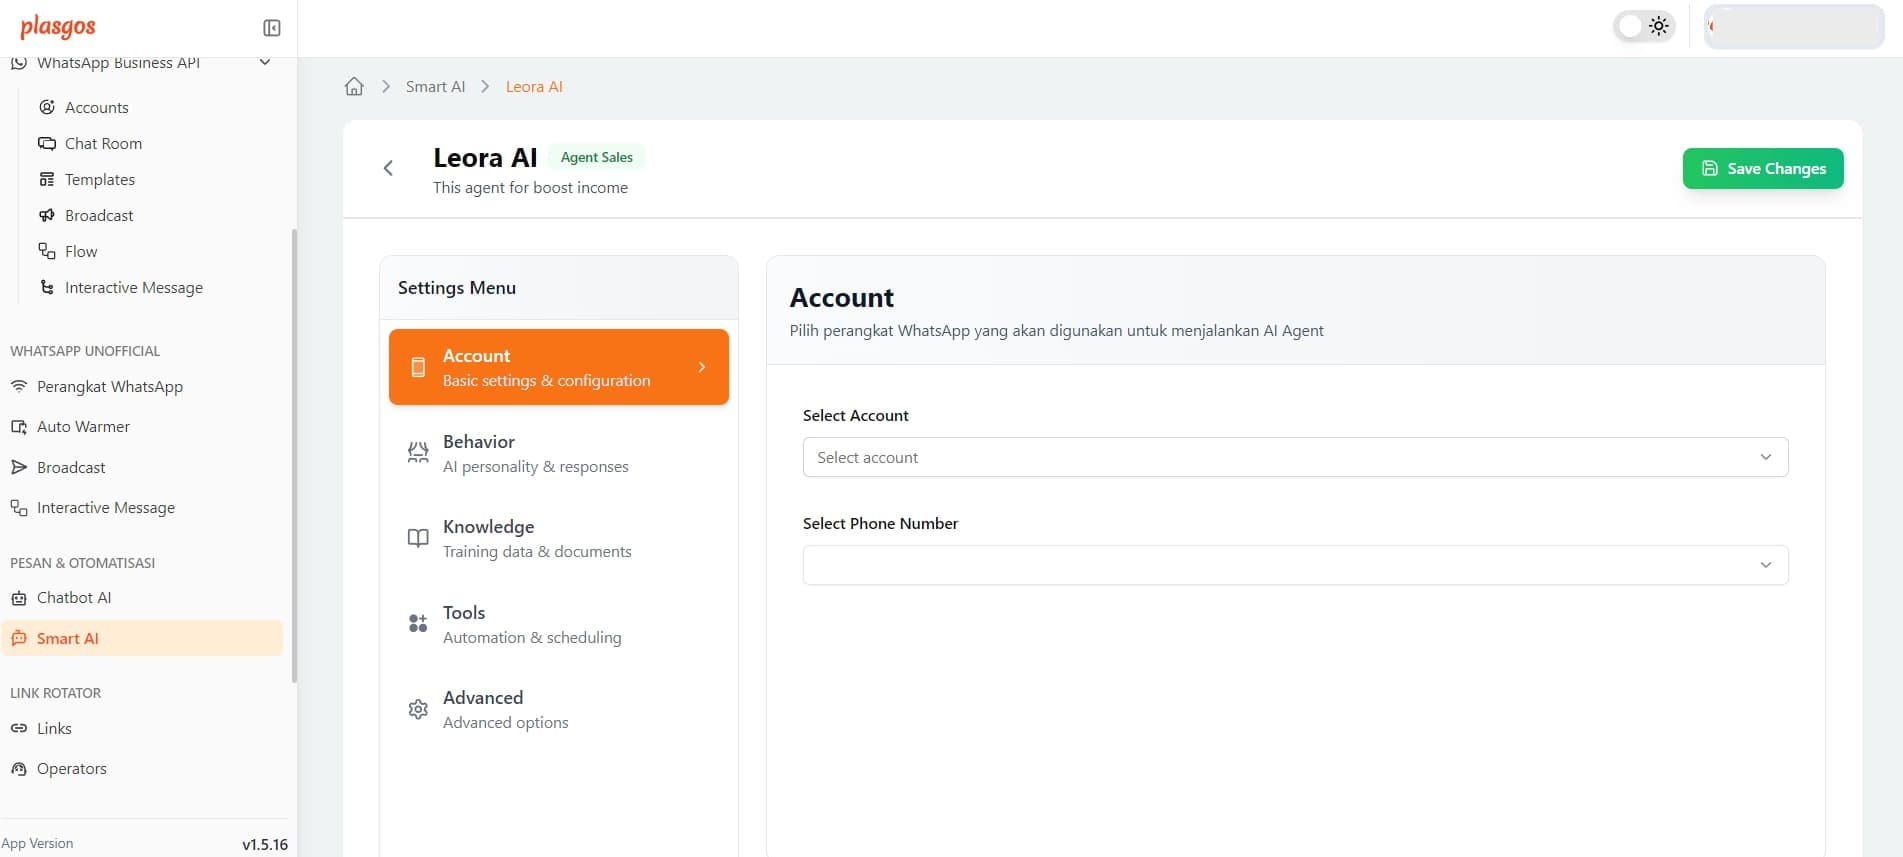
Task: Click the plasgos logo
Action: click(x=58, y=27)
